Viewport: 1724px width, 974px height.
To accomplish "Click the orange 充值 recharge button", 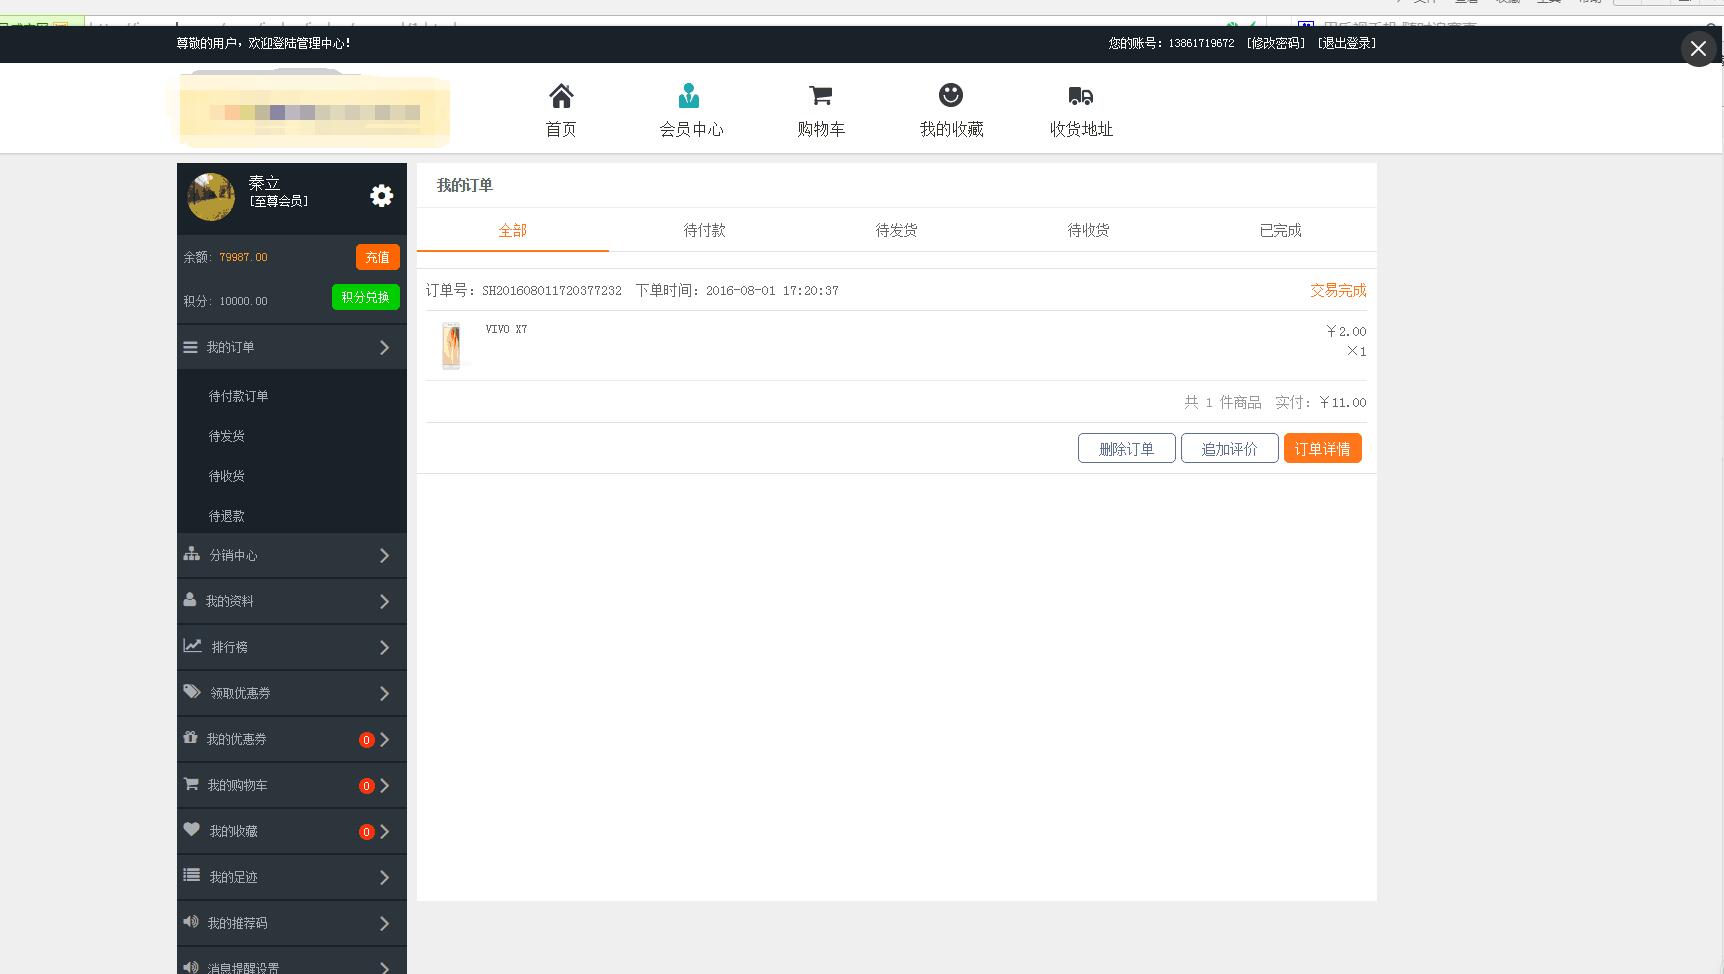I will click(x=377, y=256).
